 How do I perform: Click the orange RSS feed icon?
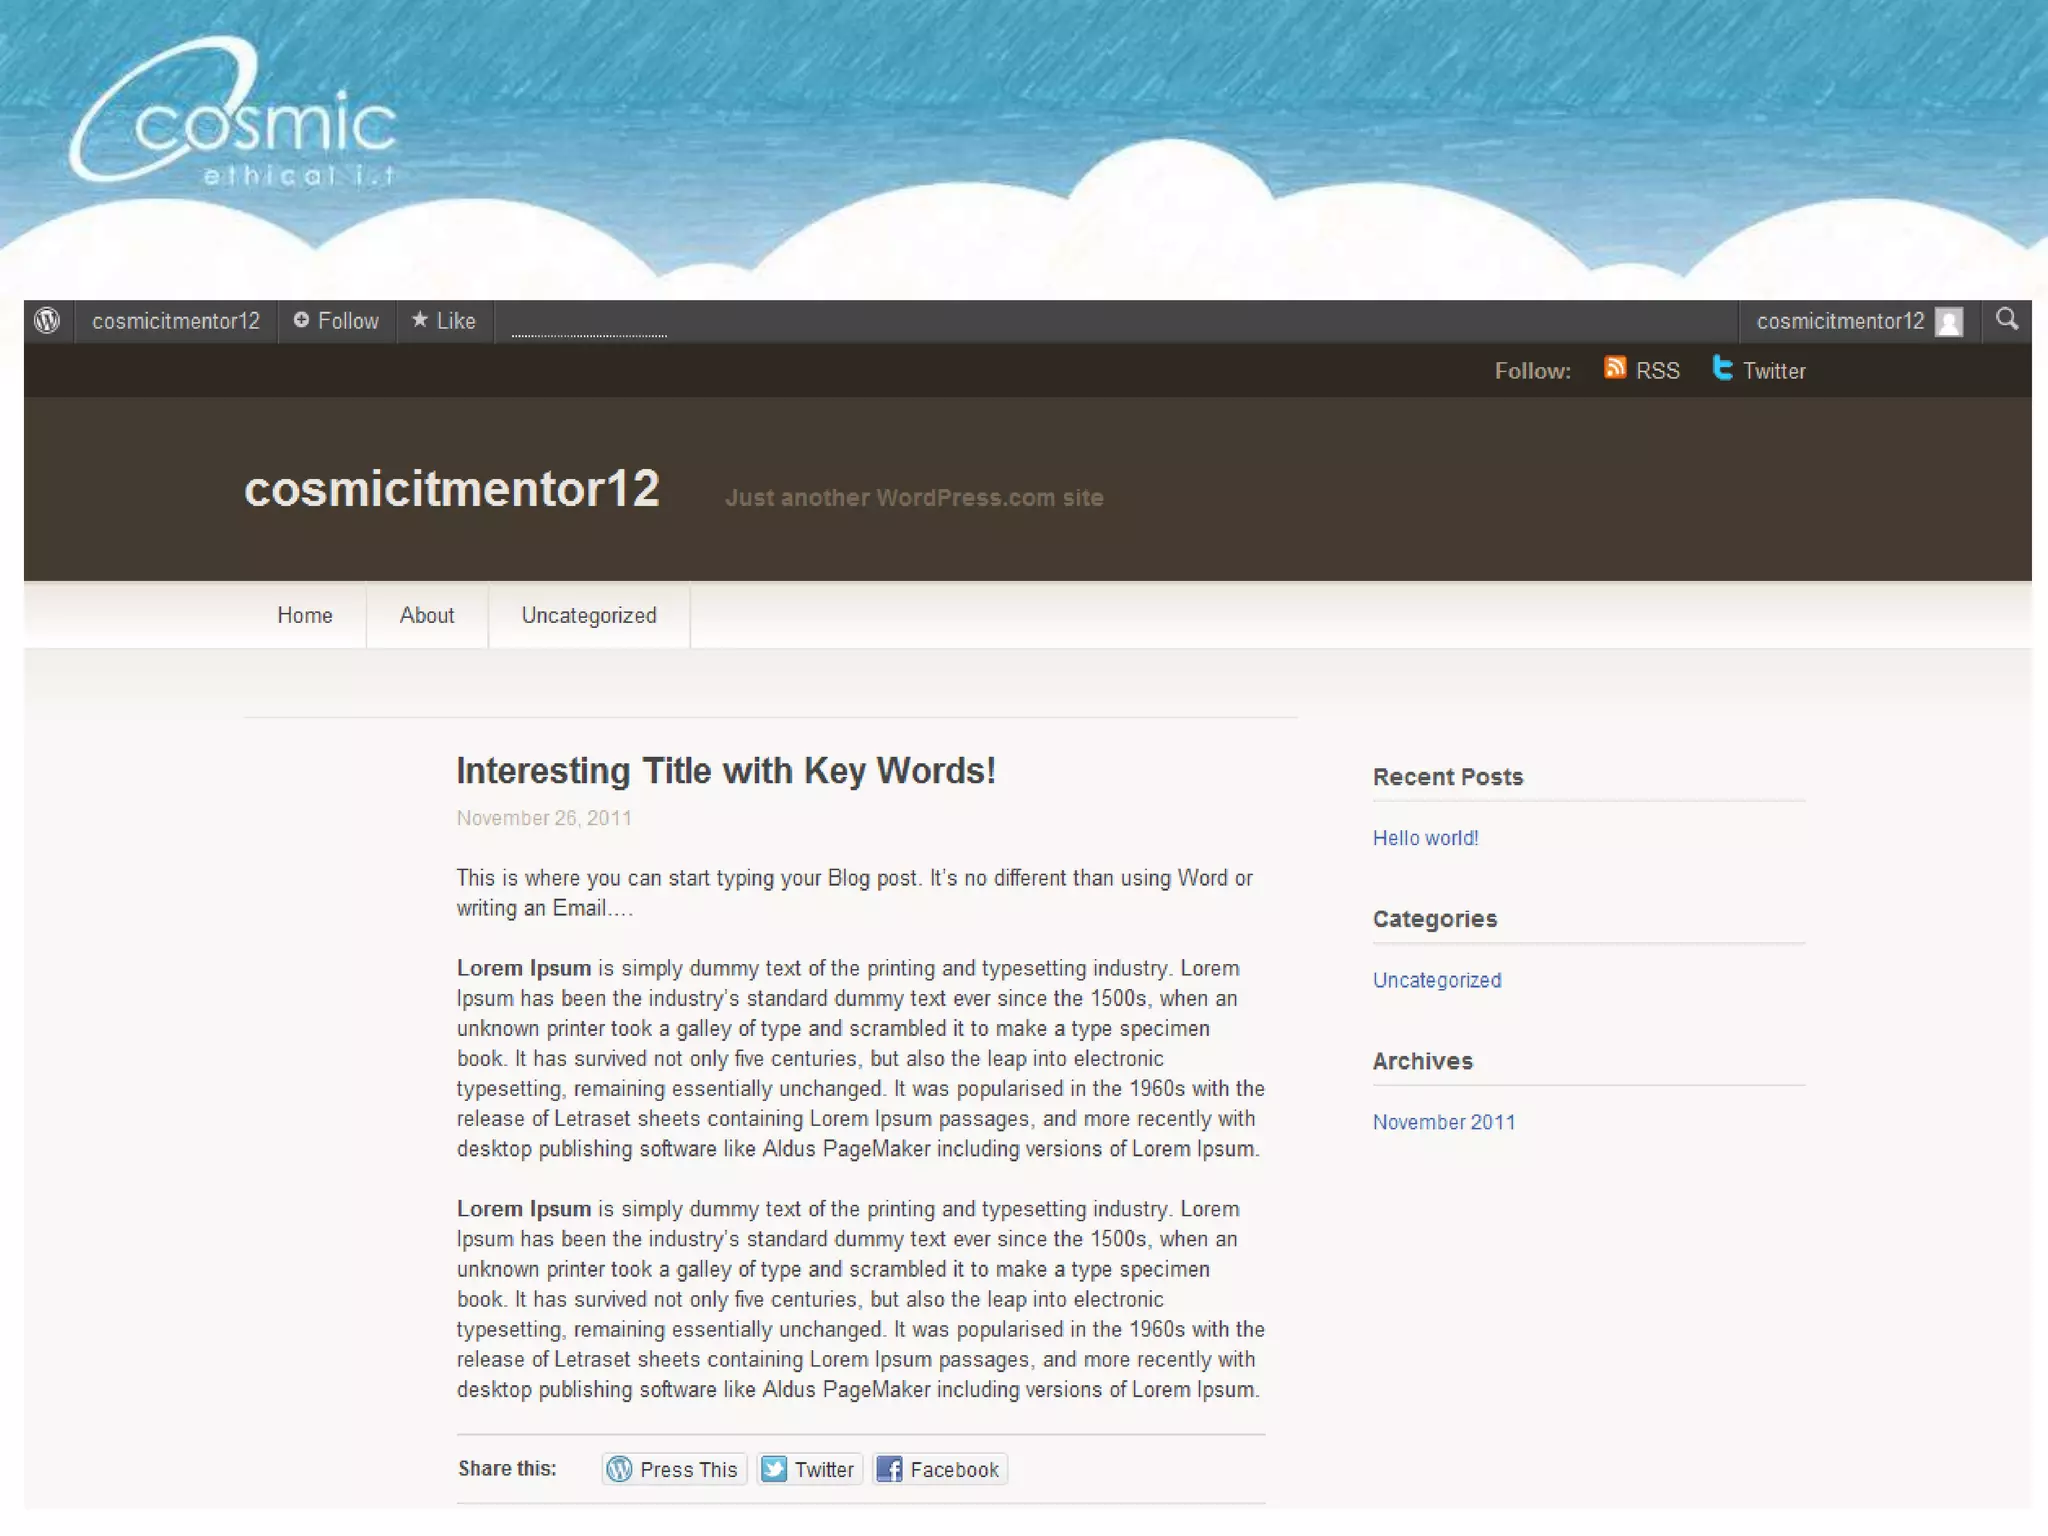pos(1614,369)
